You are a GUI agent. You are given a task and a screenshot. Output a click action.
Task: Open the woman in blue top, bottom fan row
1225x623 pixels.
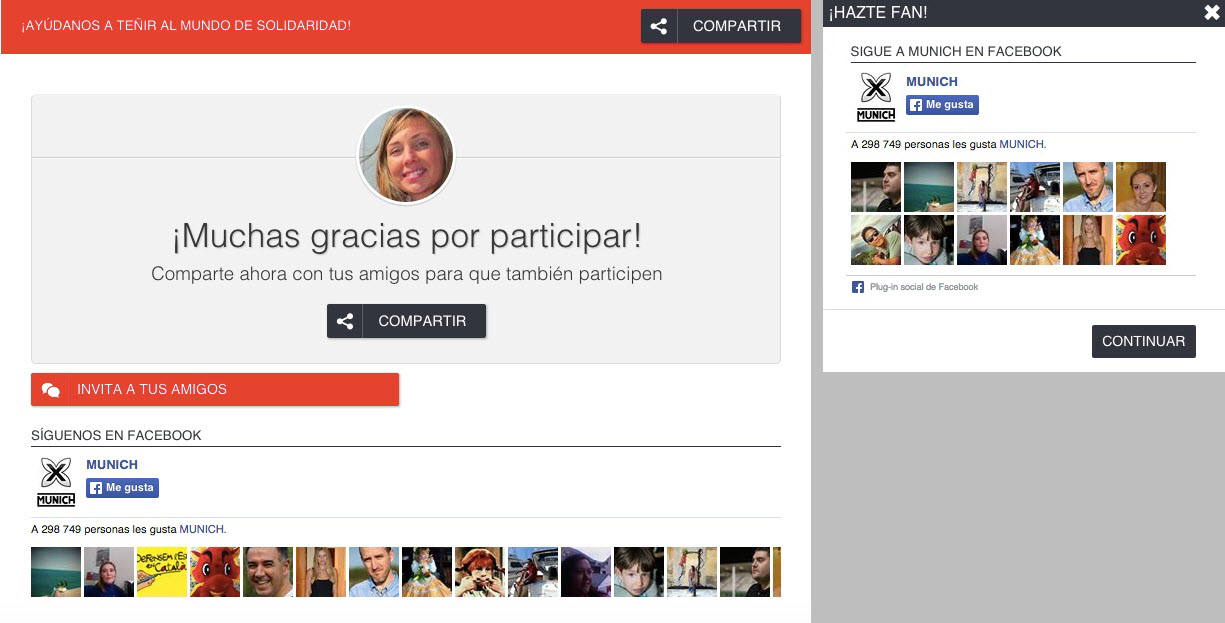pyautogui.click(x=109, y=572)
